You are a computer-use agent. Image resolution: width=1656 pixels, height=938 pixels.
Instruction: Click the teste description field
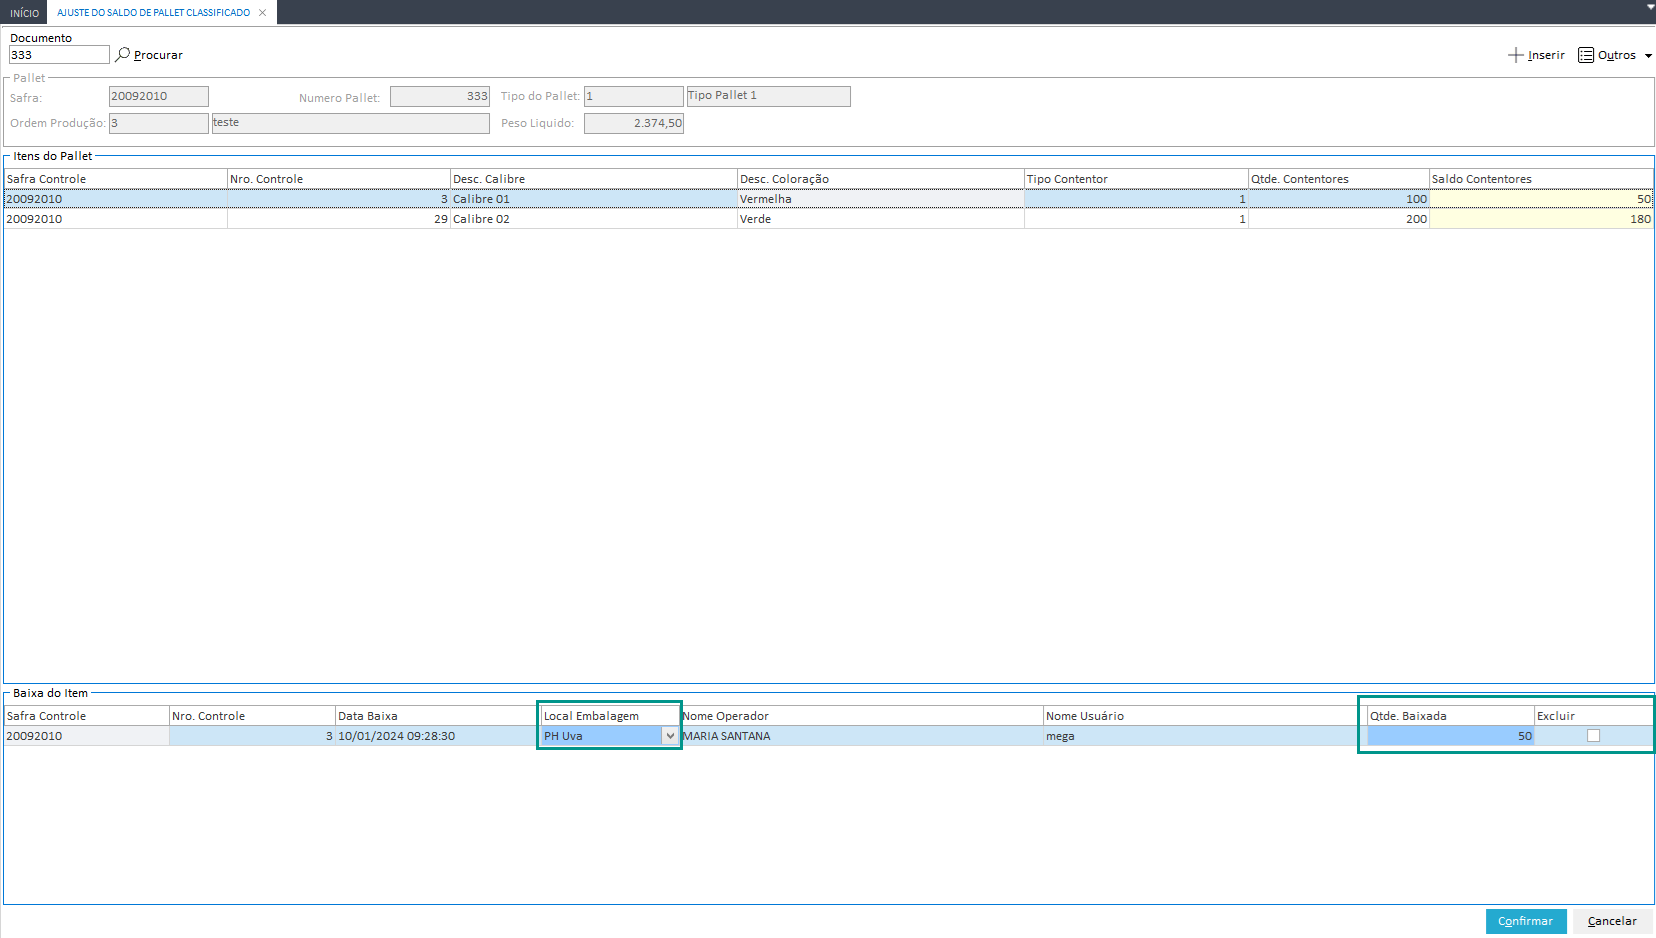pyautogui.click(x=351, y=123)
